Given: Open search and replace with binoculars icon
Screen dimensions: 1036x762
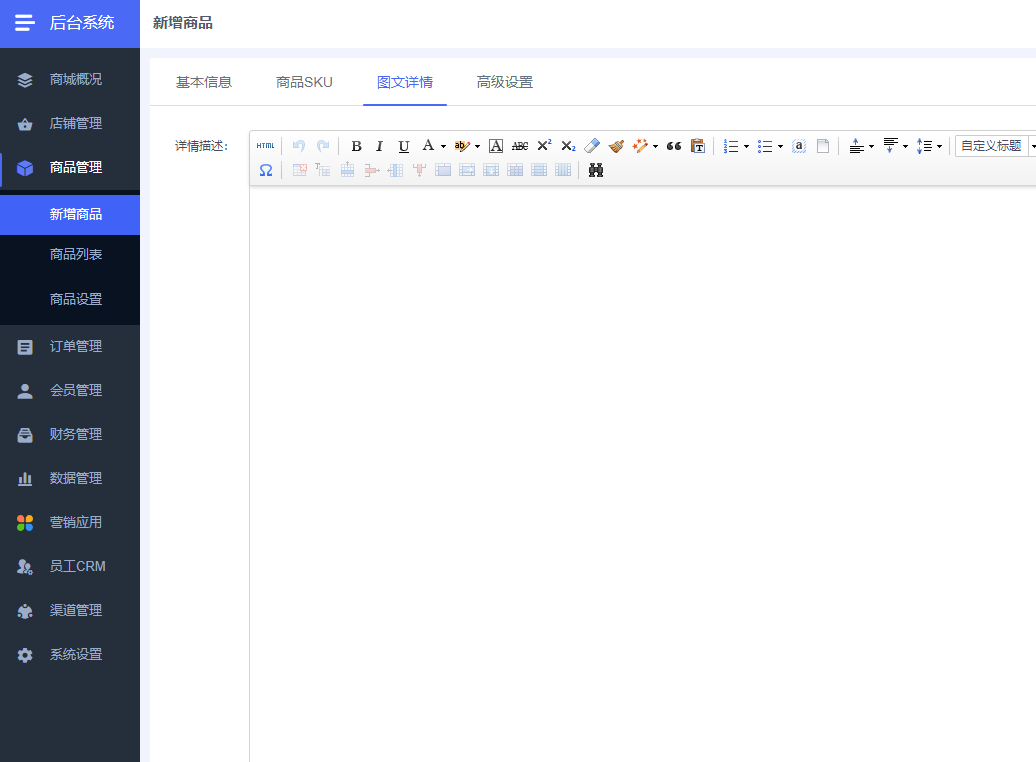Looking at the screenshot, I should pyautogui.click(x=596, y=171).
